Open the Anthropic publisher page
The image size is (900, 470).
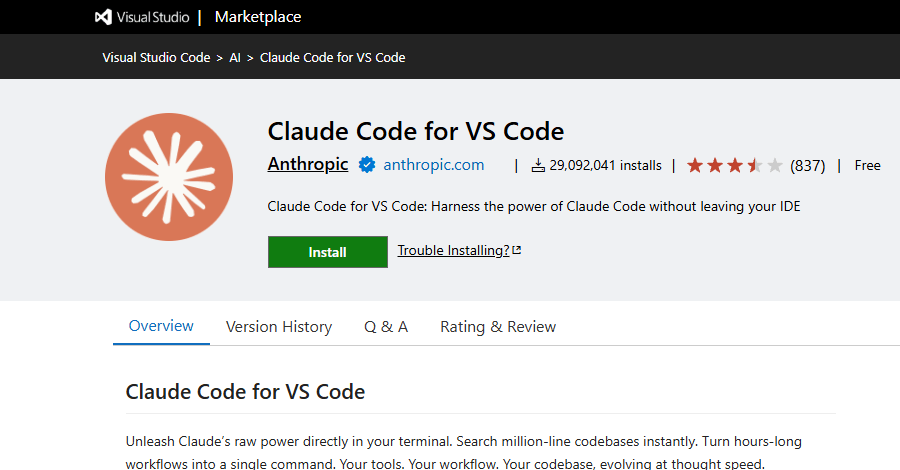click(x=308, y=164)
